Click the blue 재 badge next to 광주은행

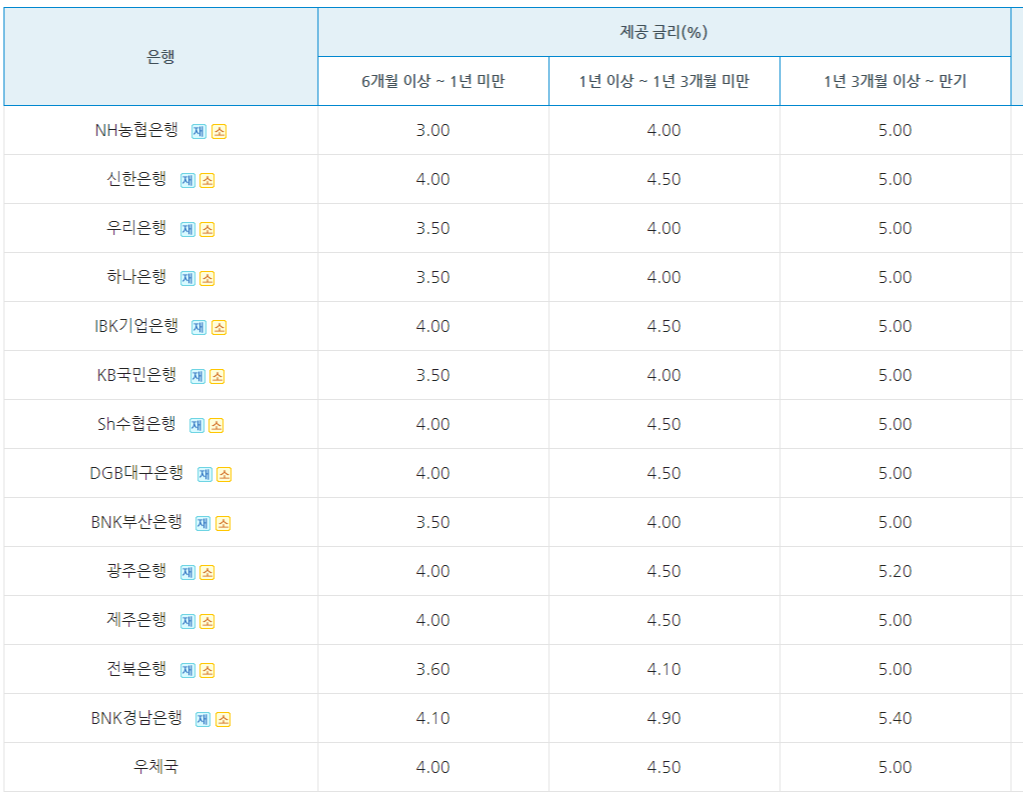coord(188,572)
